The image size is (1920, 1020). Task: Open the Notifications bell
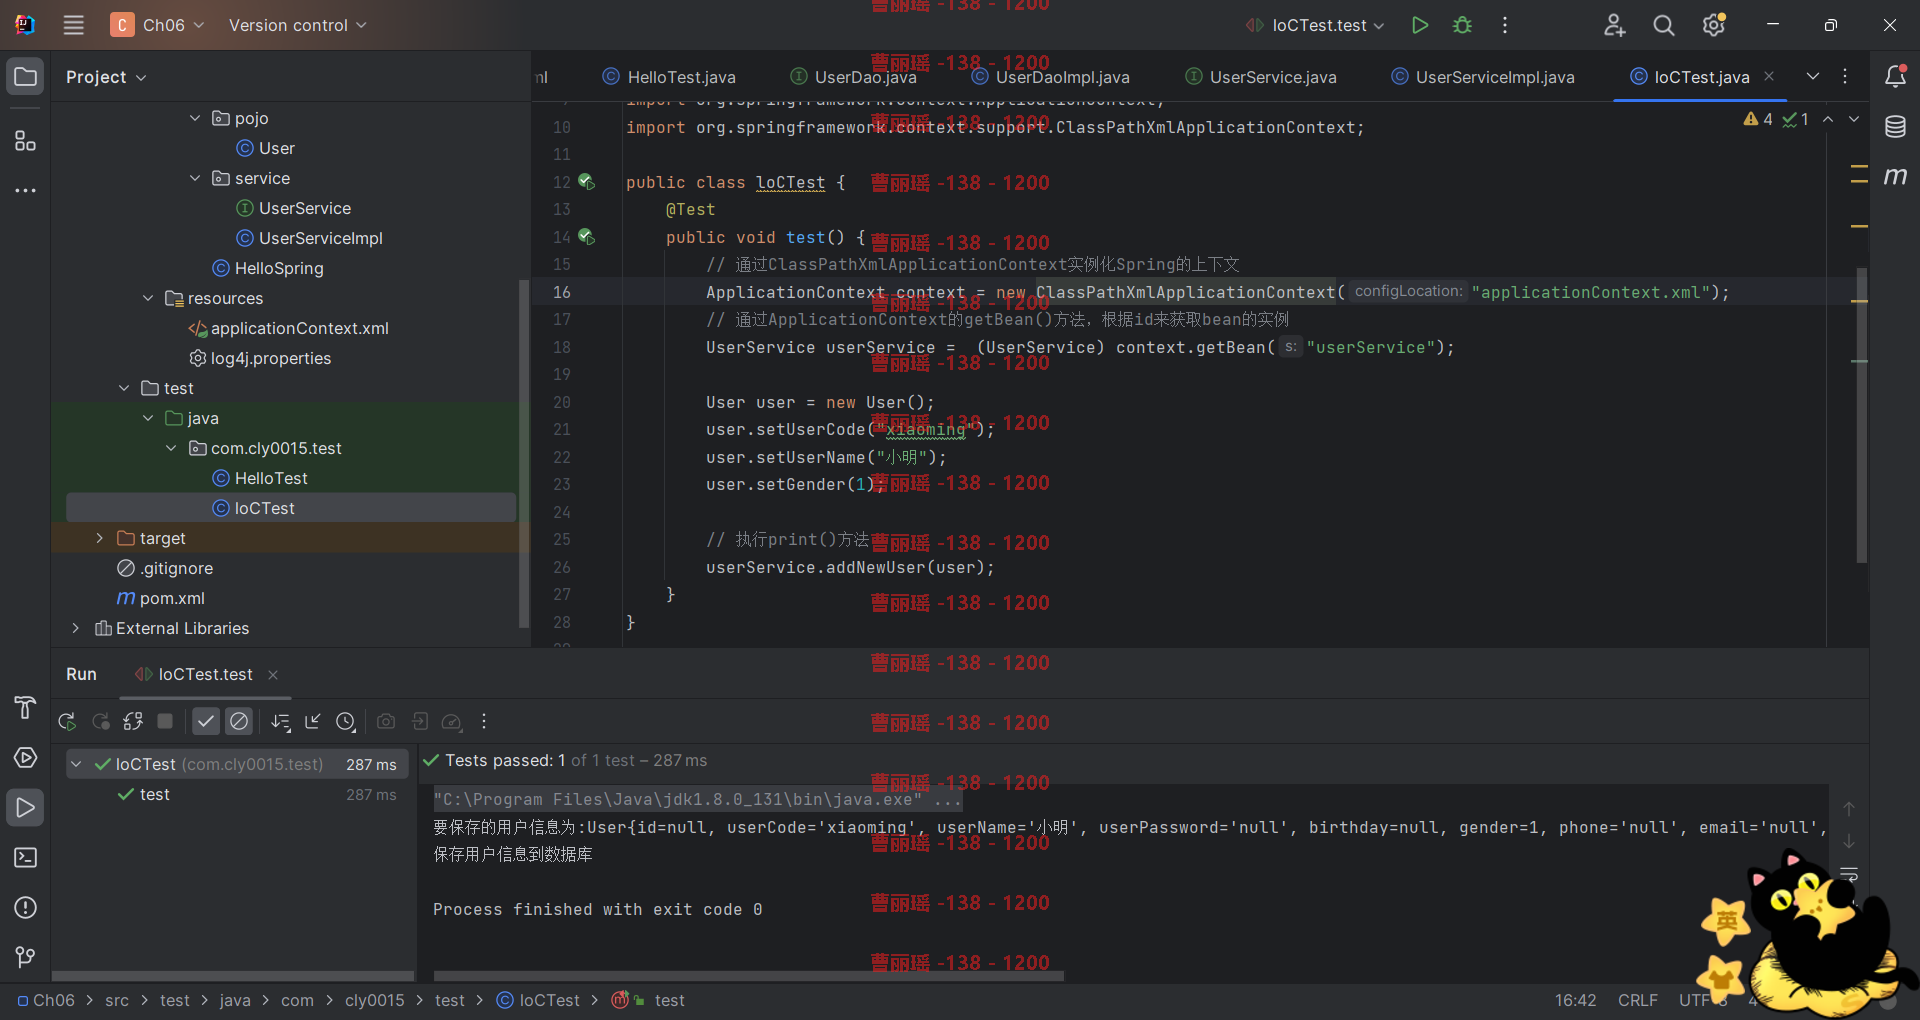tap(1895, 76)
